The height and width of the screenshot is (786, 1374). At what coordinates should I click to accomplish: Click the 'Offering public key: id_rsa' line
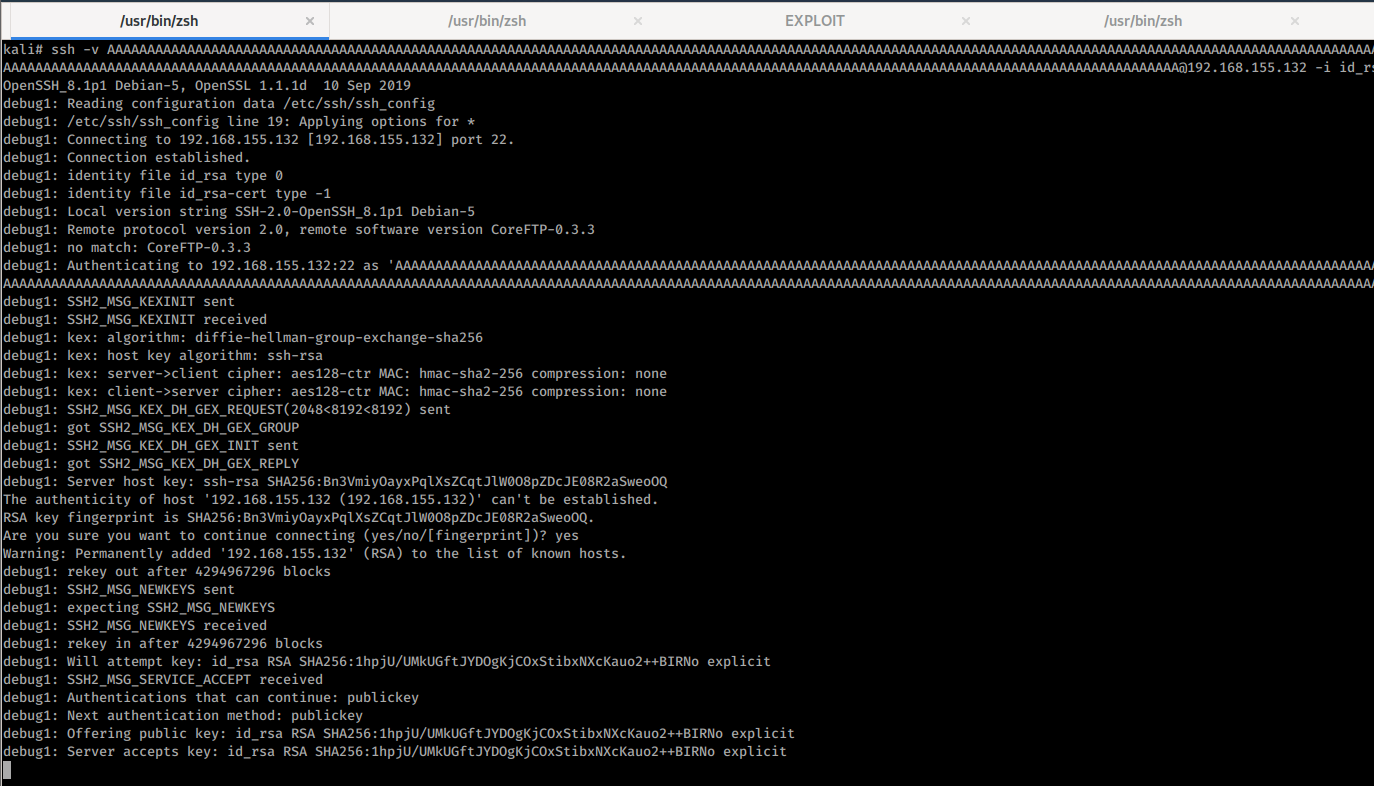tap(399, 733)
